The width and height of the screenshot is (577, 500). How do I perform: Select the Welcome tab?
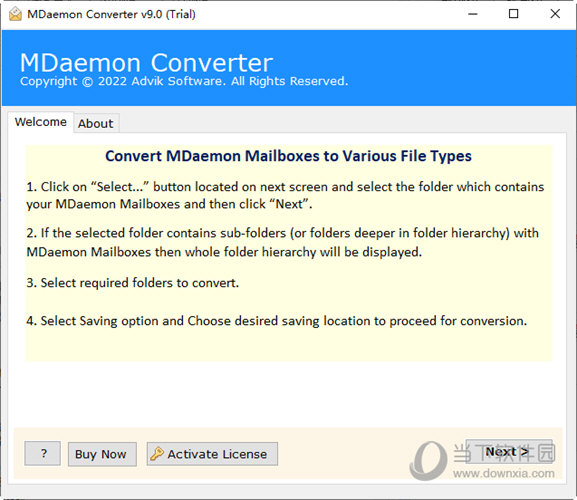coord(41,122)
